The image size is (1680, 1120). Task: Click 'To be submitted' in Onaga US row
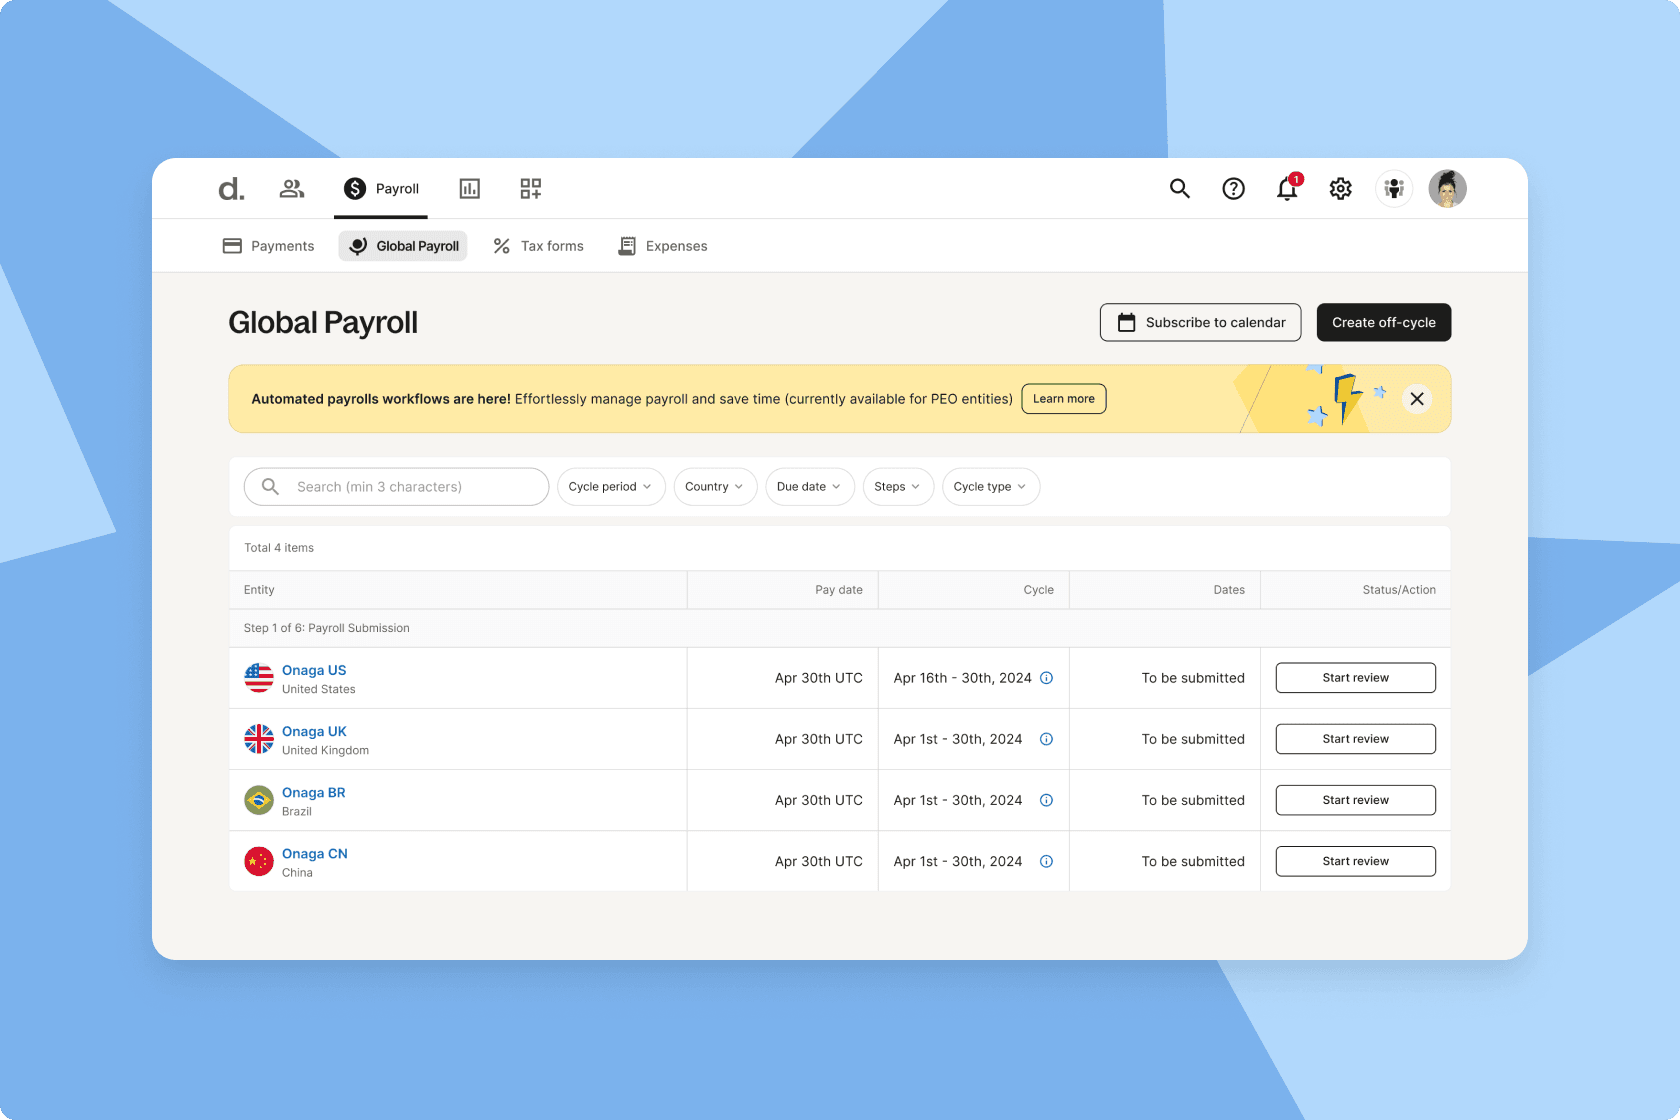pyautogui.click(x=1193, y=678)
